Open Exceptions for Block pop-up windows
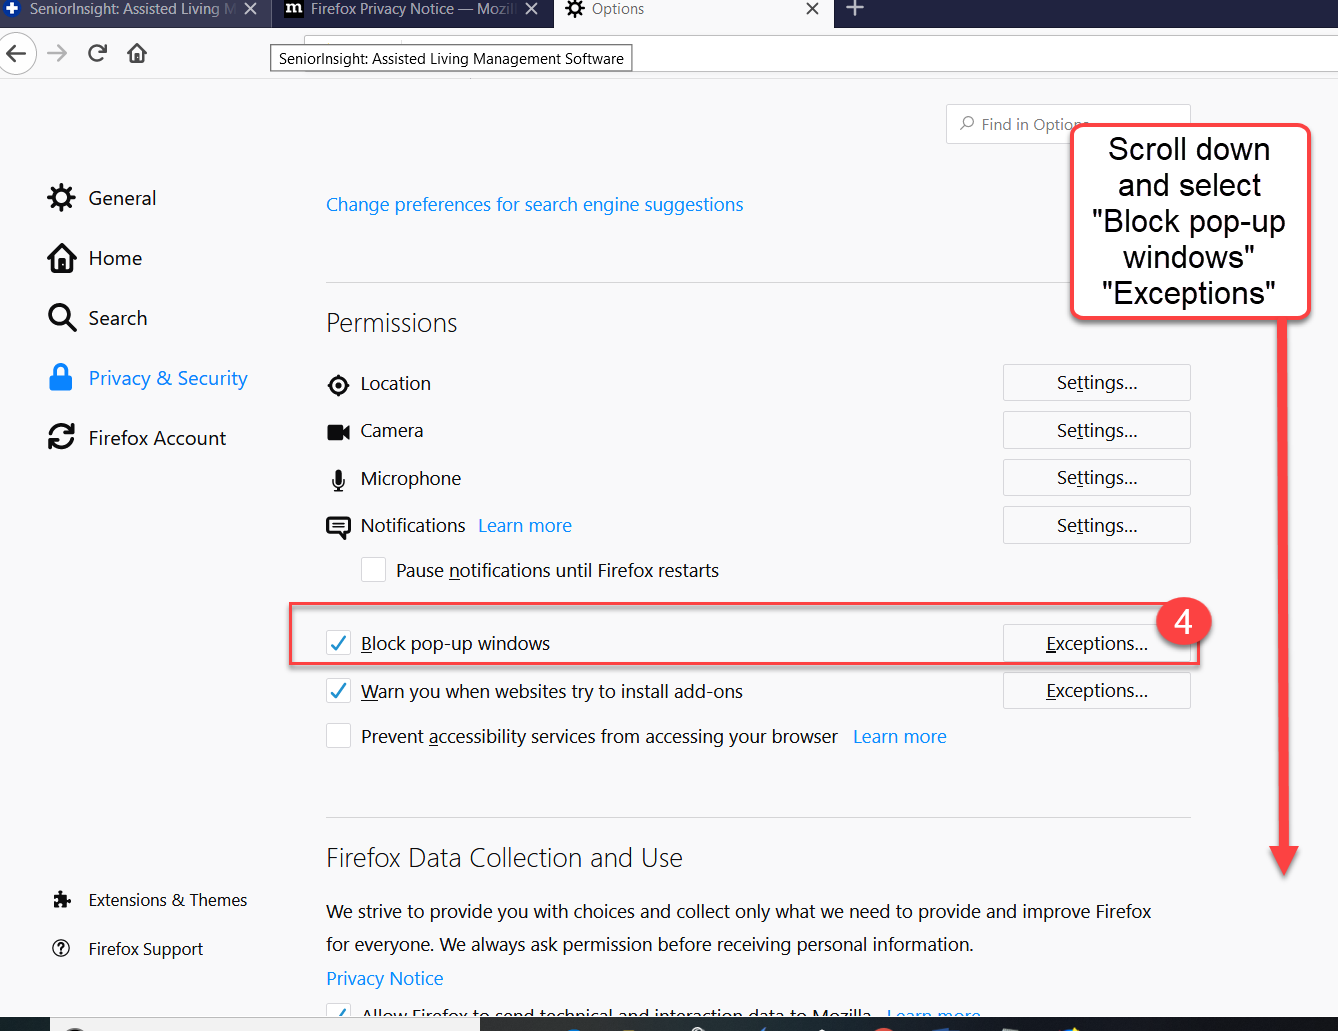Screen dimensions: 1338x1031 (1097, 643)
